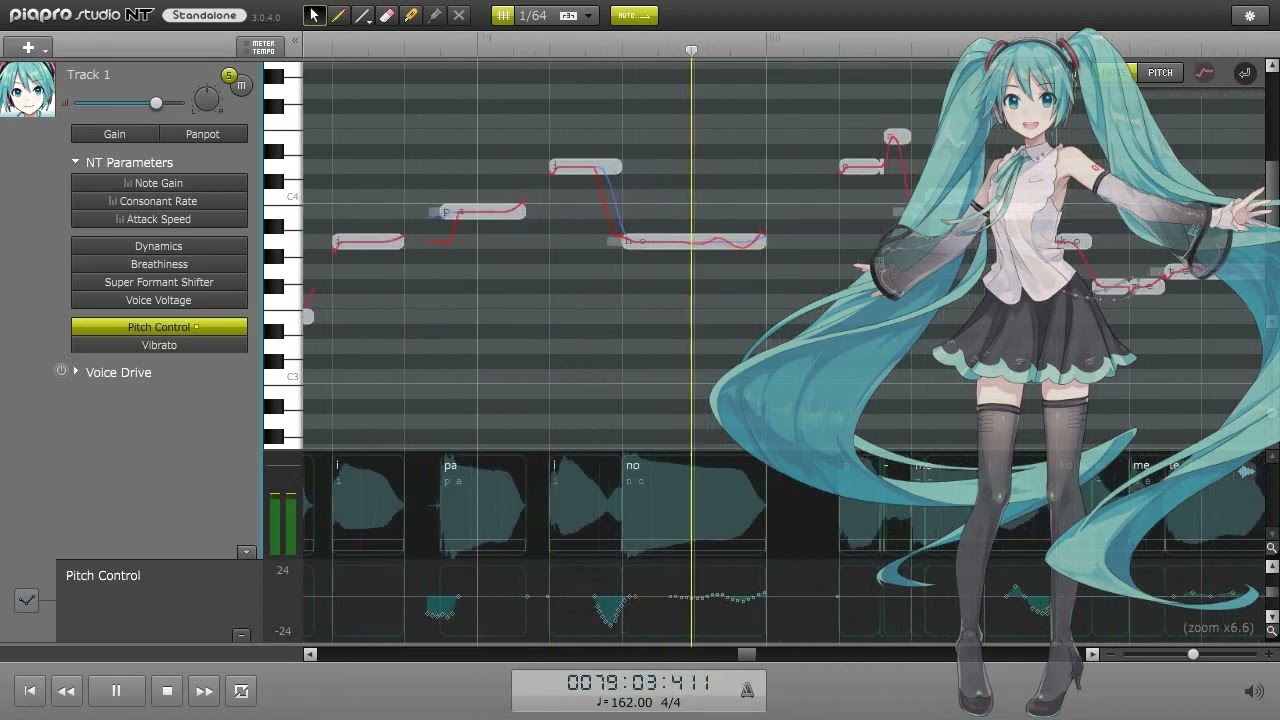Click the Miku track avatar thumbnail
The height and width of the screenshot is (720, 1280).
pyautogui.click(x=28, y=90)
